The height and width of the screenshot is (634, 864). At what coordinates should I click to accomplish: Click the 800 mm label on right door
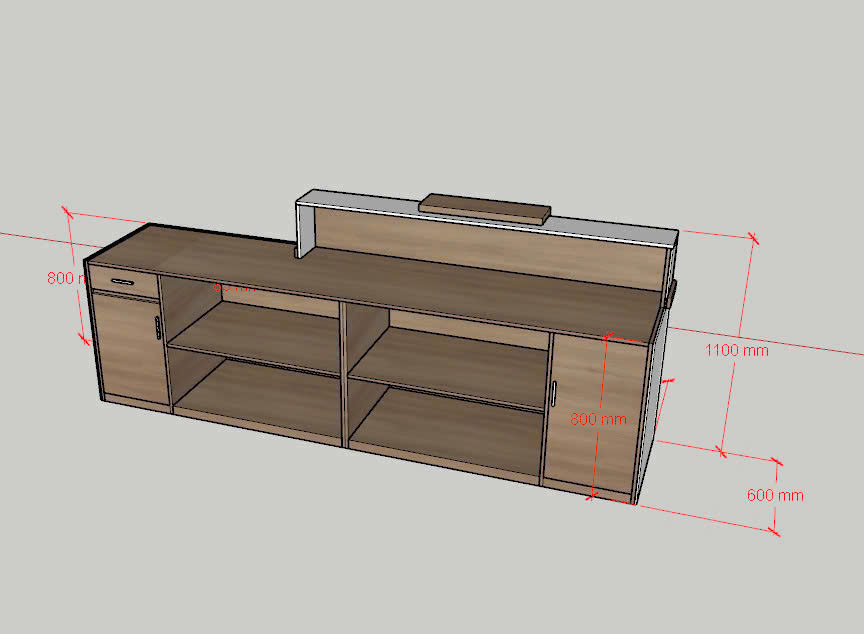[x=598, y=419]
